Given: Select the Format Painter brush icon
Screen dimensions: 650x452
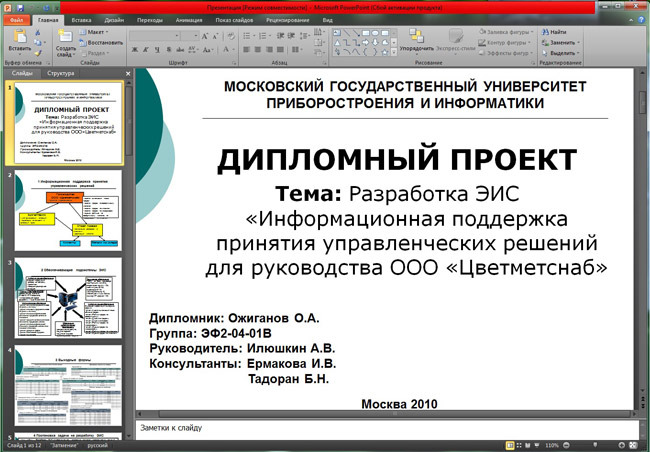Looking at the screenshot, I should 38,53.
